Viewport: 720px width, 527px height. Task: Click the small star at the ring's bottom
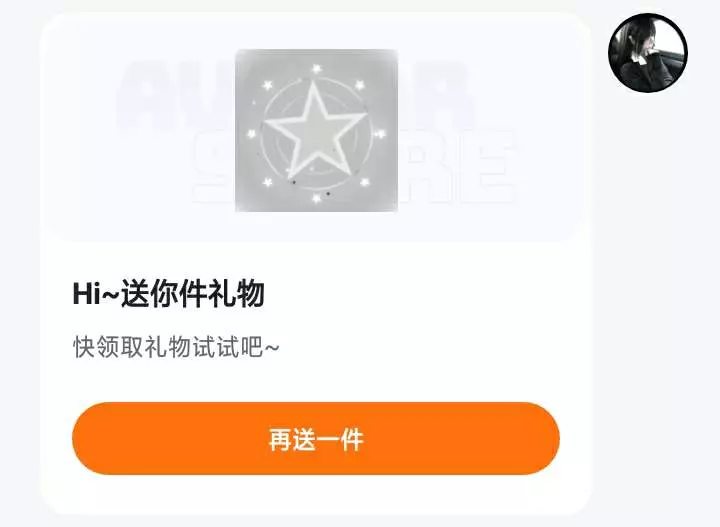coord(316,198)
